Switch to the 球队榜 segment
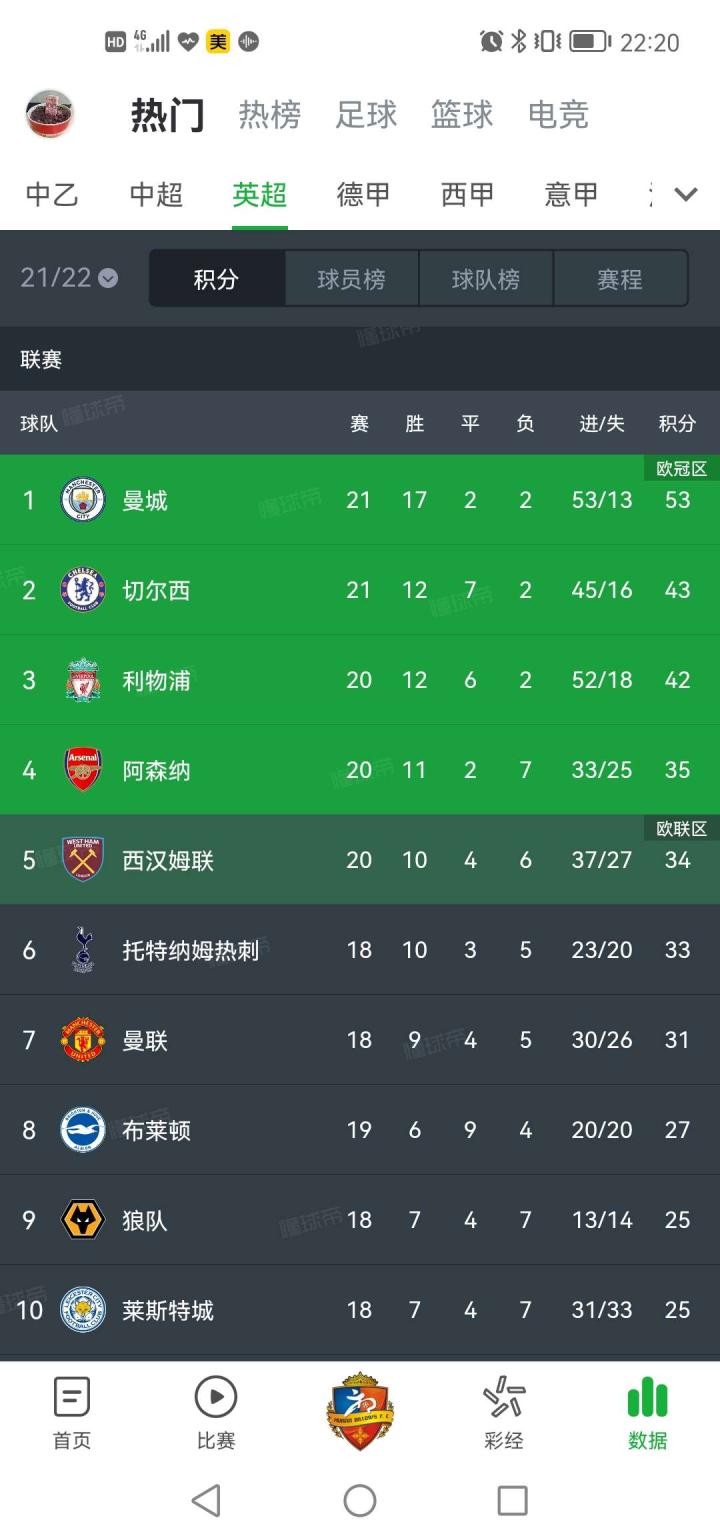This screenshot has width=720, height=1540. [486, 279]
